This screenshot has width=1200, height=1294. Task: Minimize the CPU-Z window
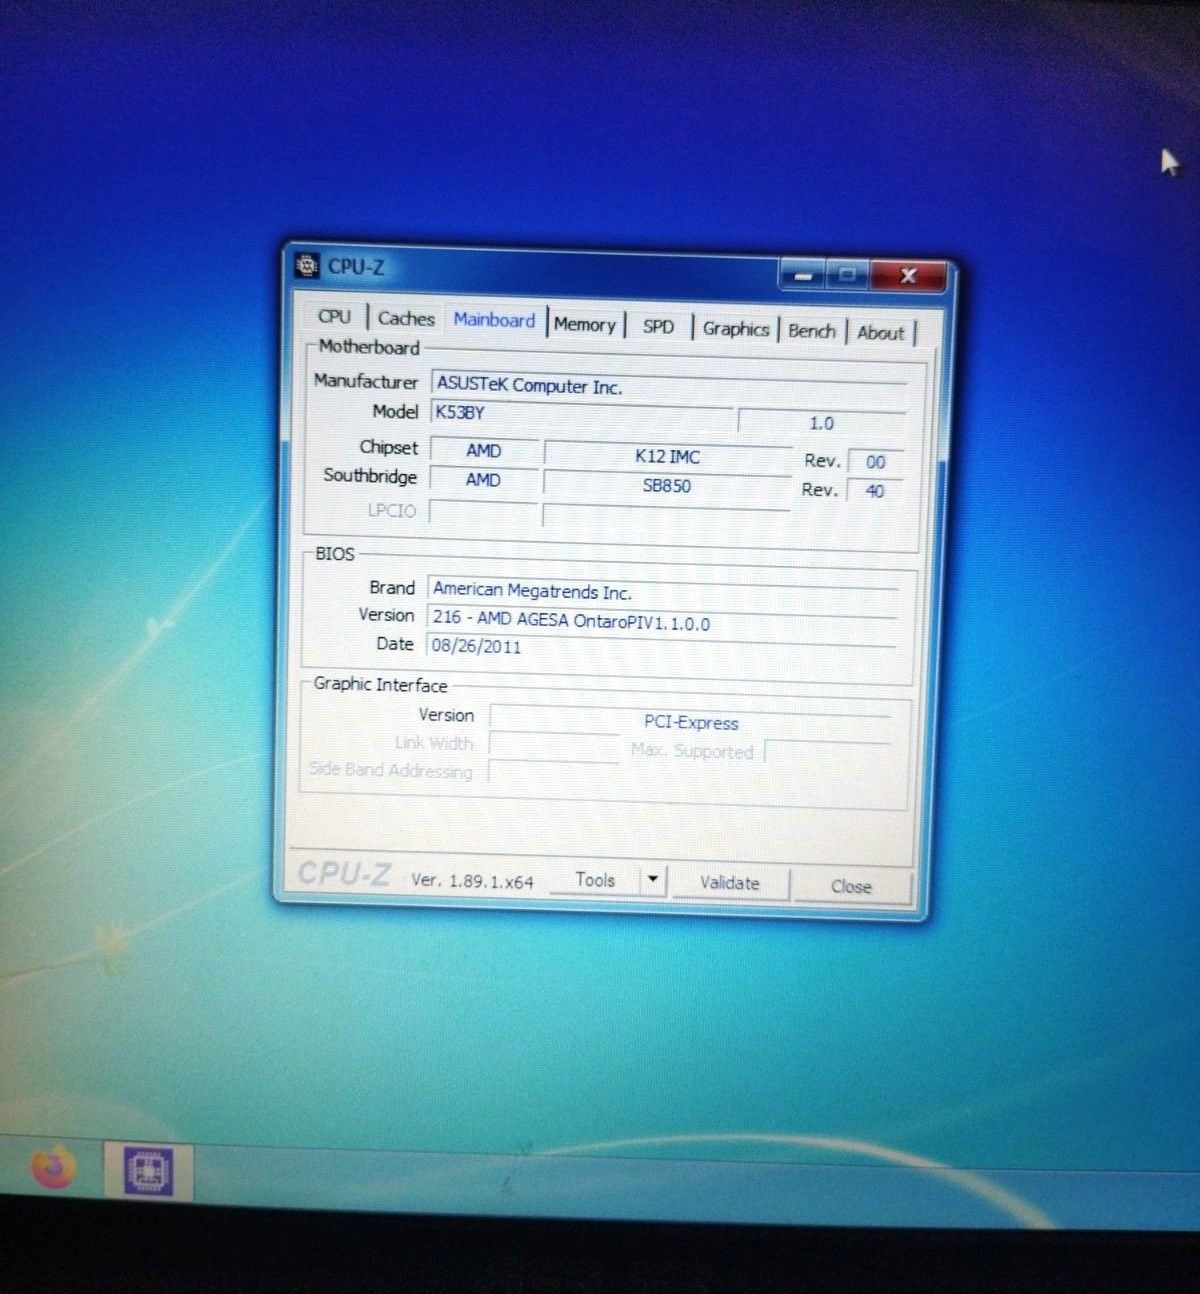[x=802, y=274]
